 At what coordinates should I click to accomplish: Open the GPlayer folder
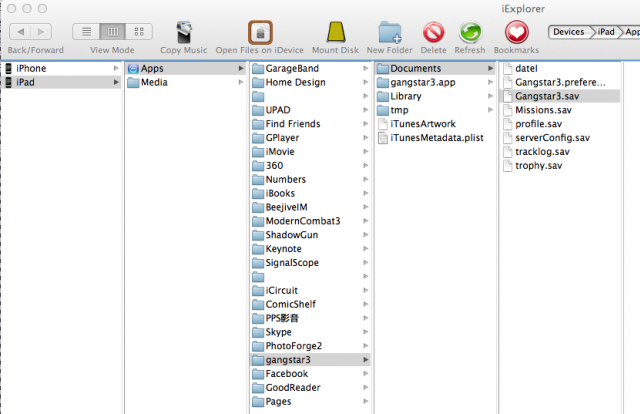click(x=310, y=138)
